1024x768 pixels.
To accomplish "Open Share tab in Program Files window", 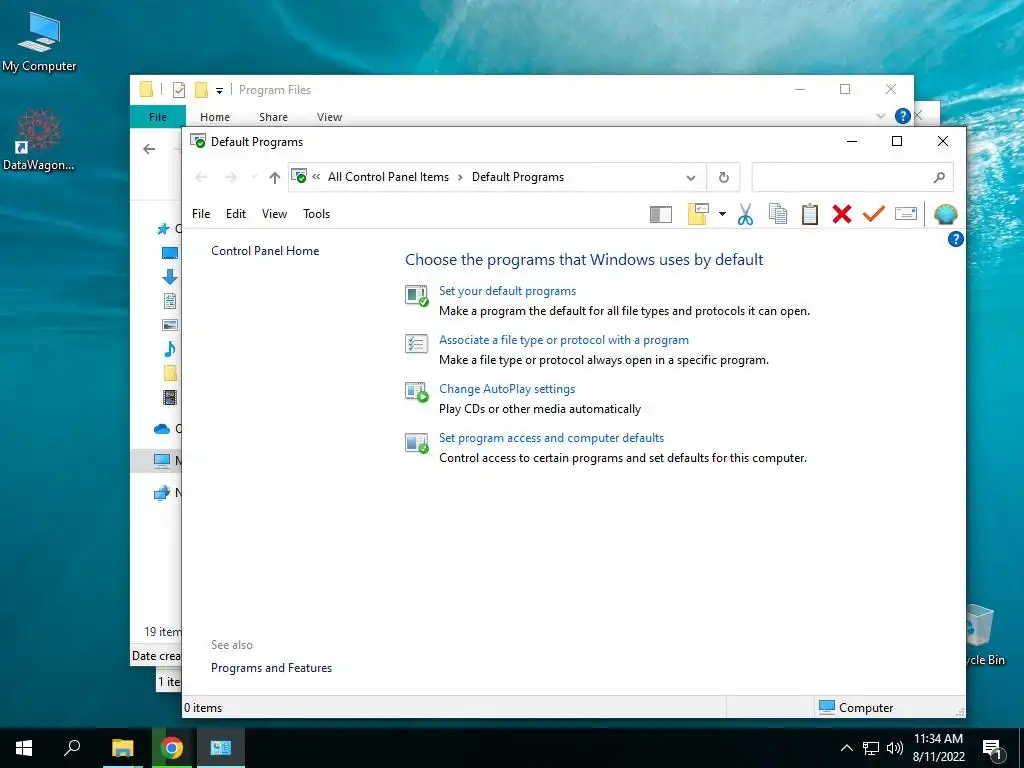I will coord(273,117).
